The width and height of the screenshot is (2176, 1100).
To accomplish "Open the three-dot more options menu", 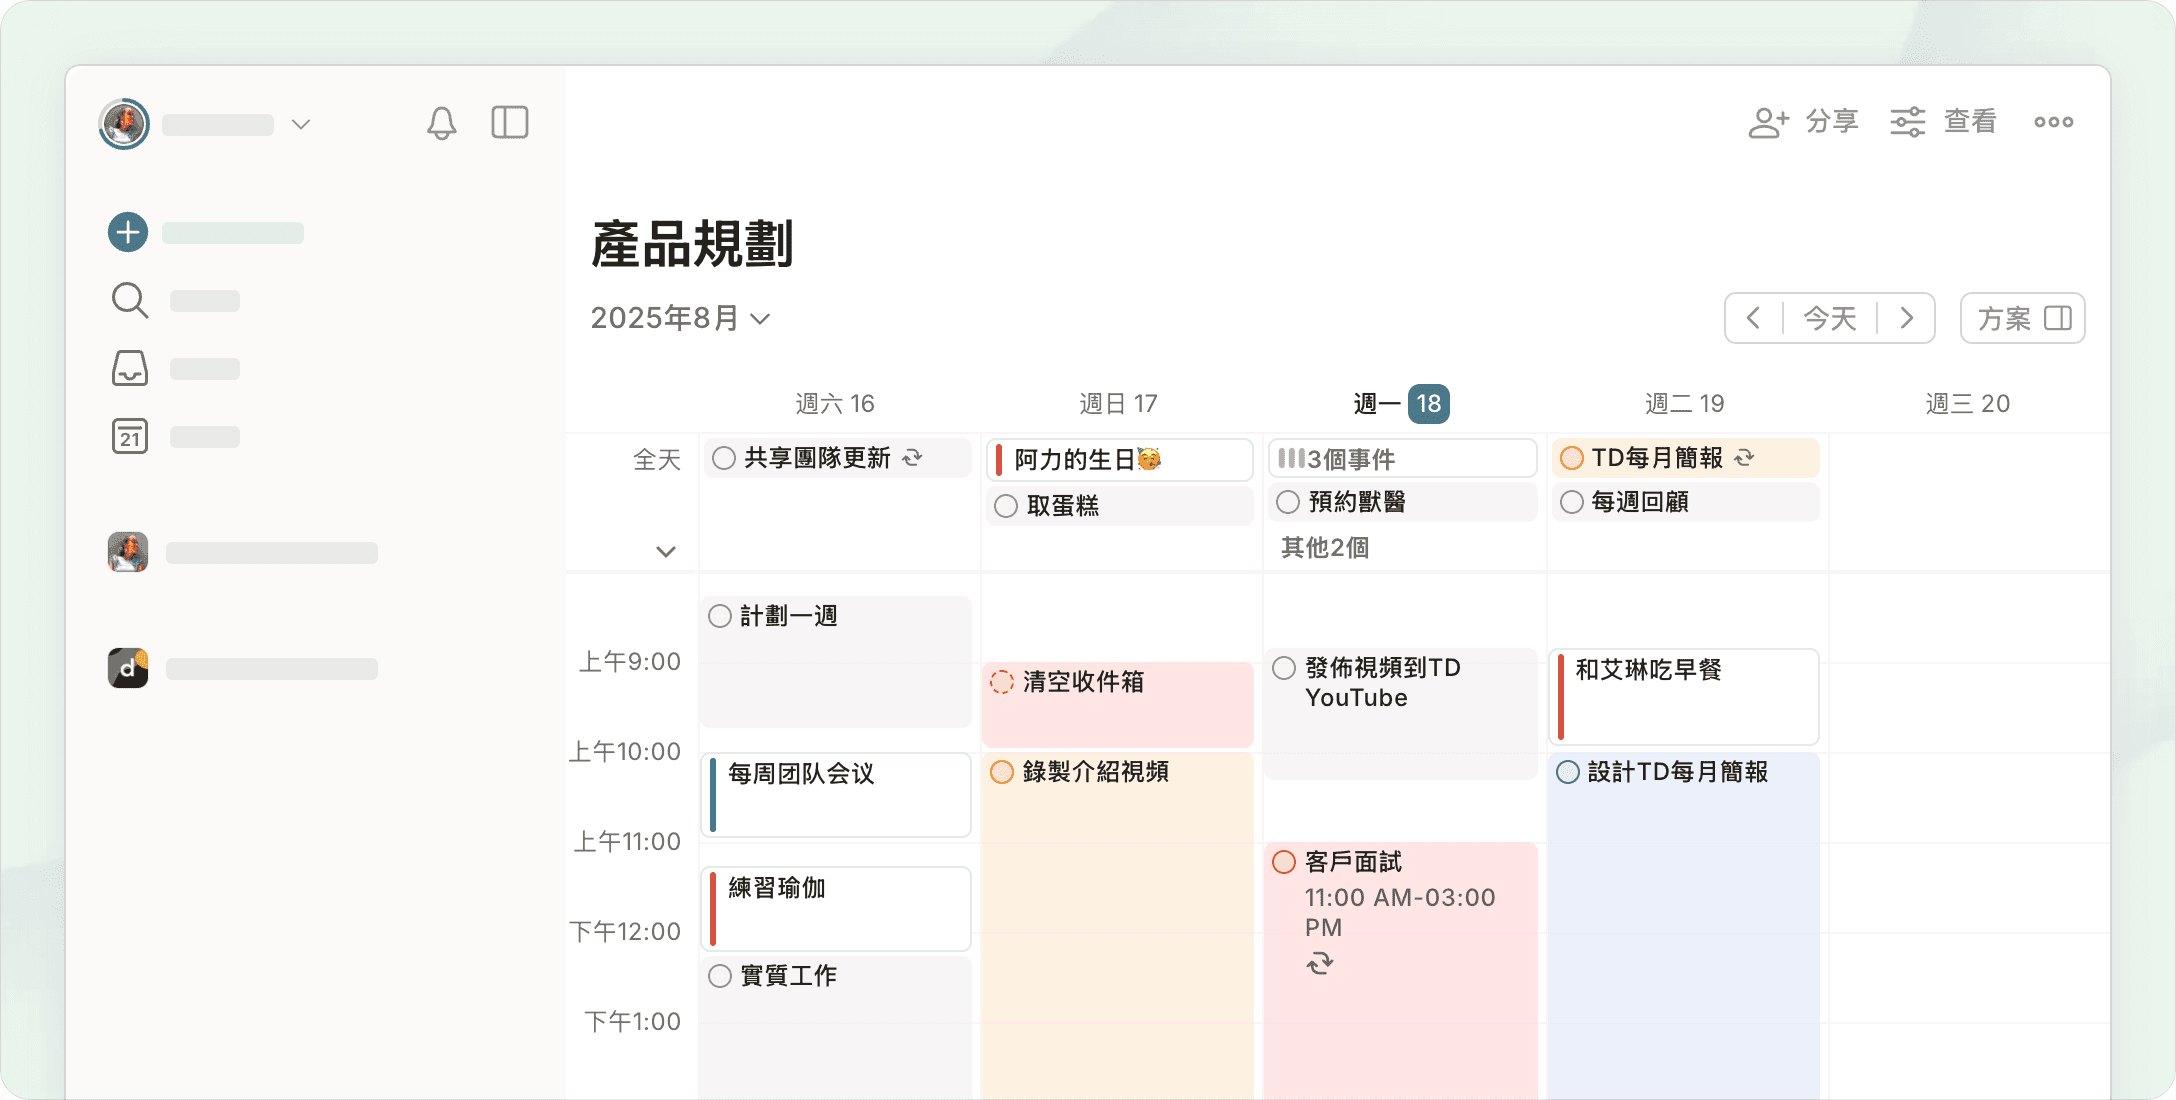I will pyautogui.click(x=2053, y=122).
